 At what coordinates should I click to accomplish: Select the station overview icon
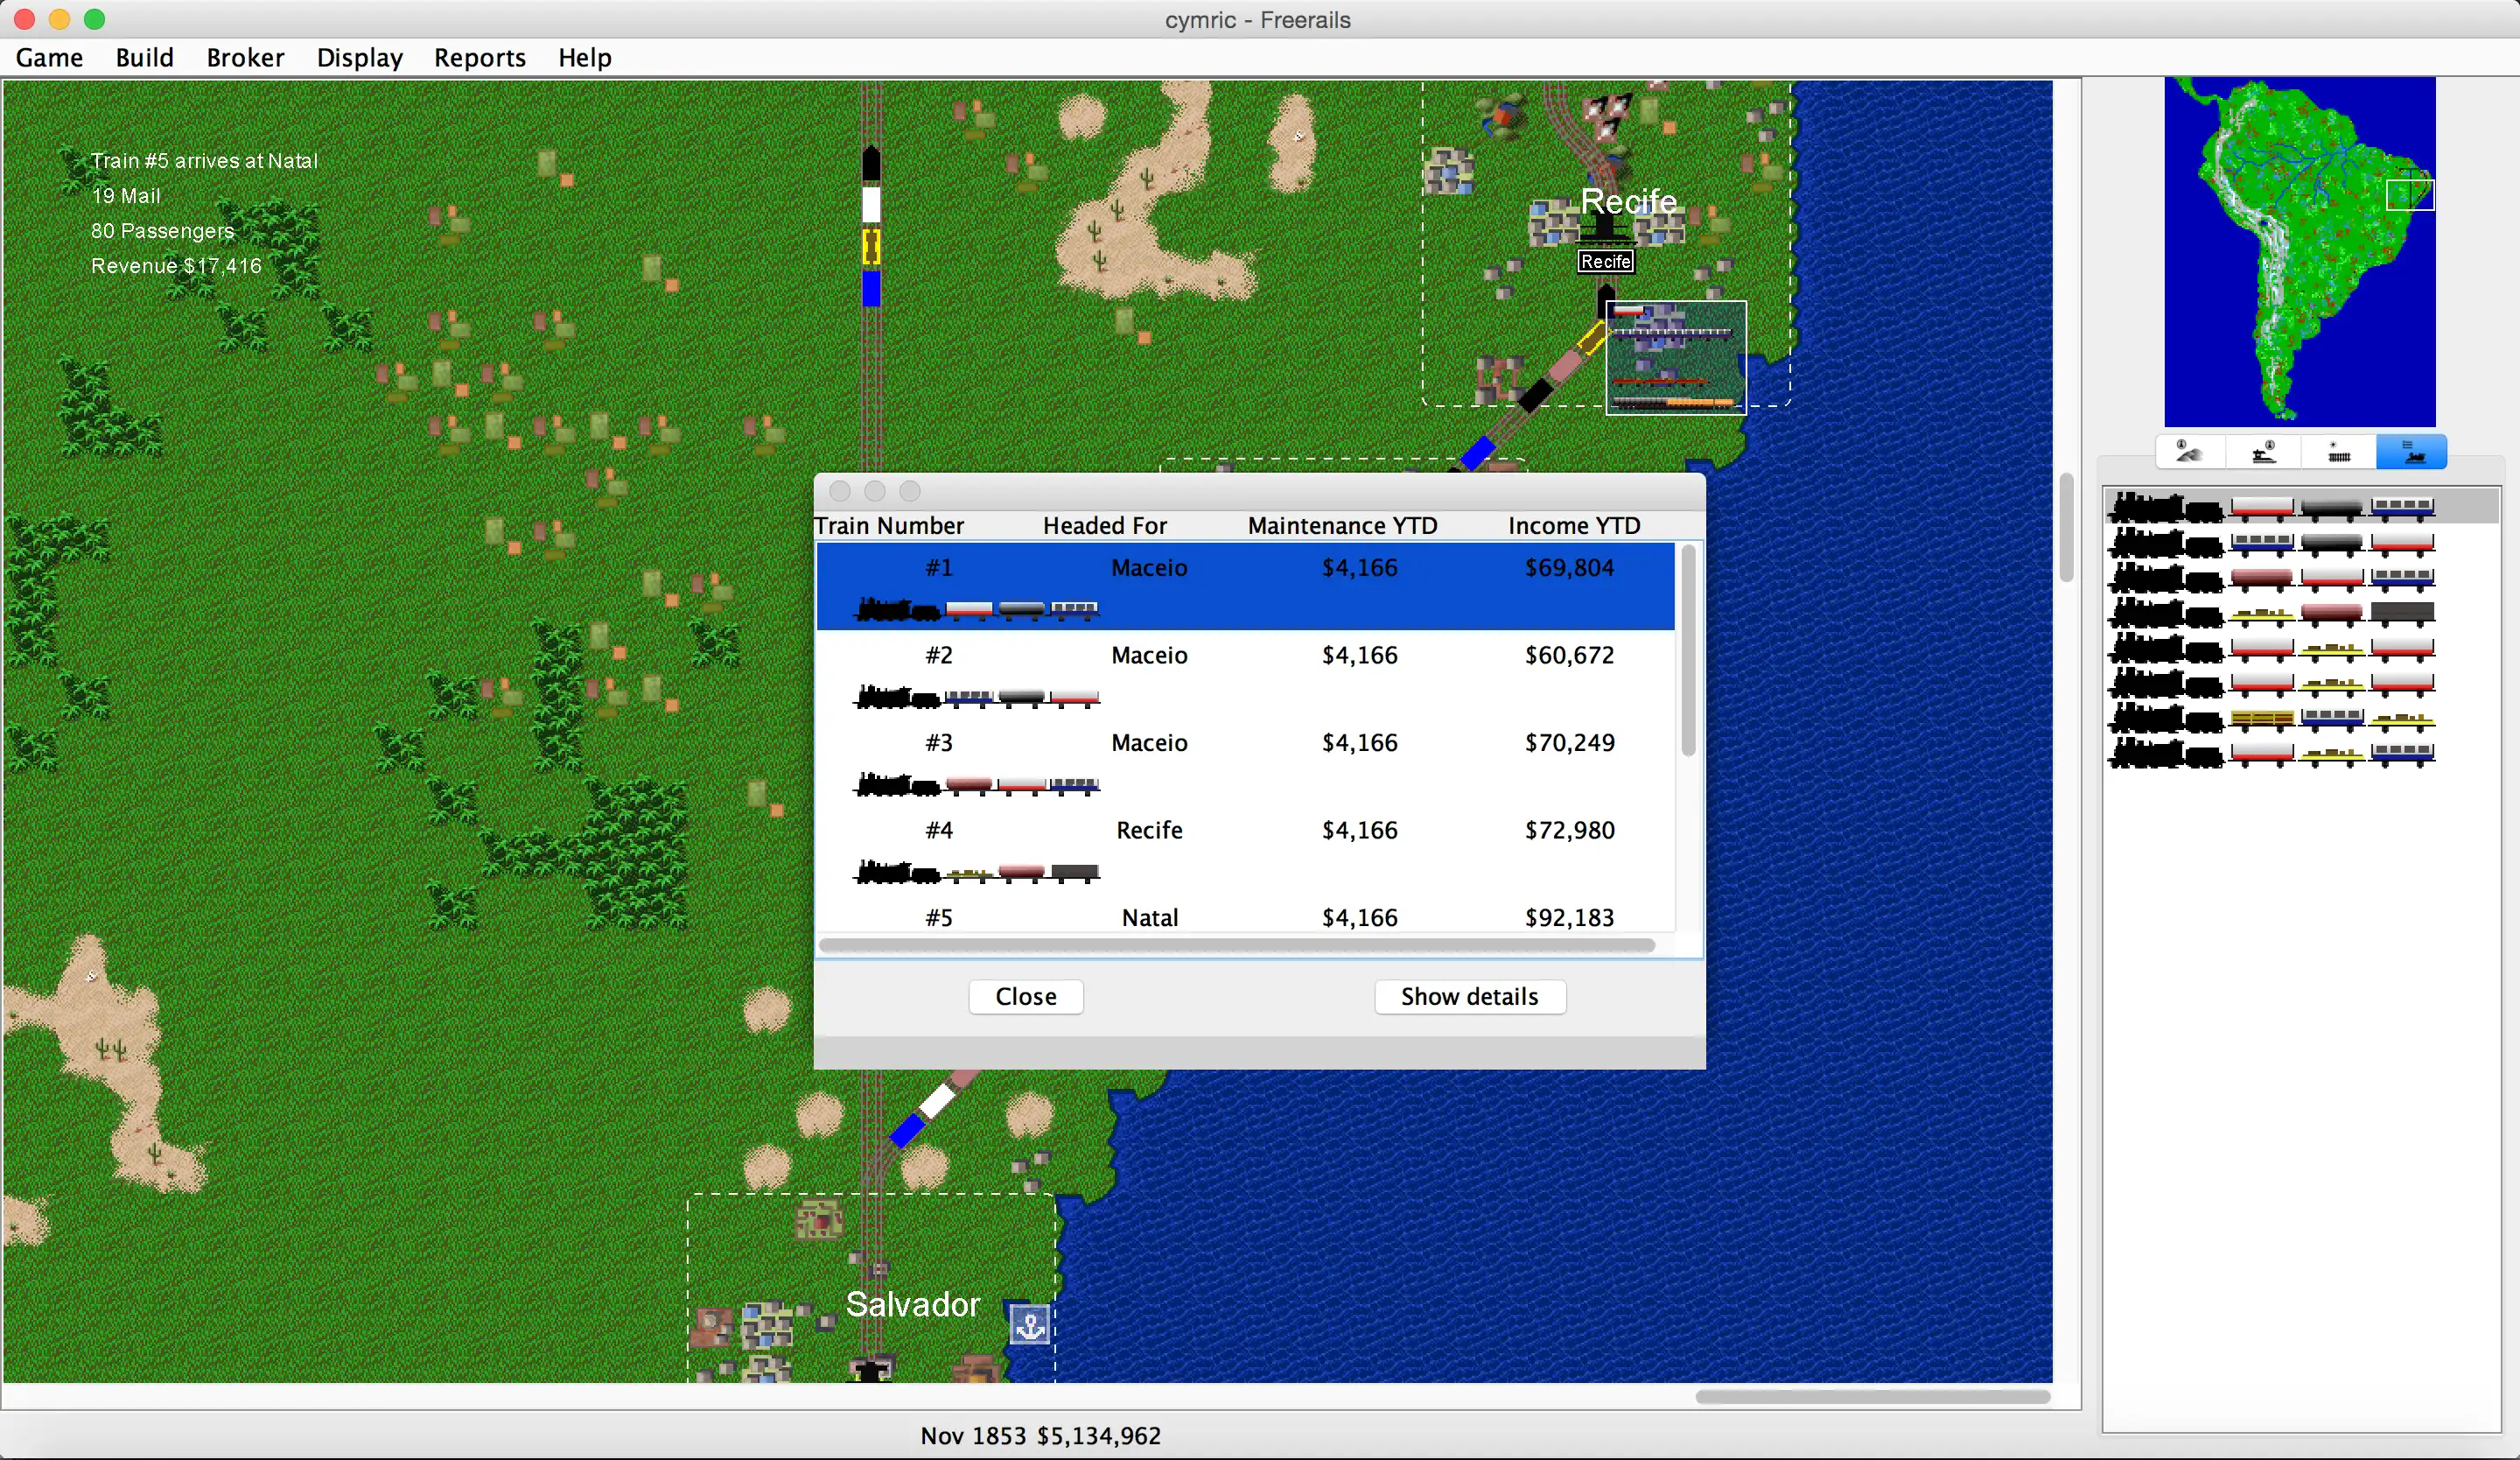click(x=2263, y=453)
